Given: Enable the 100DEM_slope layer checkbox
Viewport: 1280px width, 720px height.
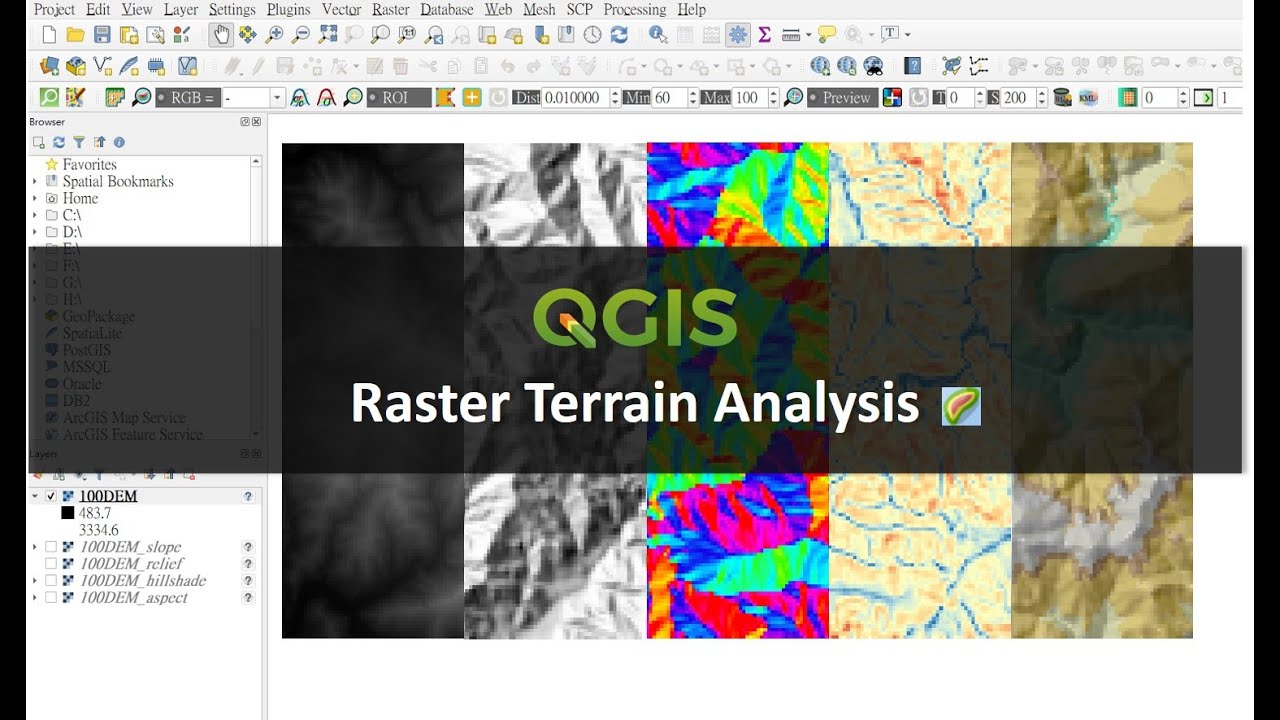Looking at the screenshot, I should [x=51, y=547].
